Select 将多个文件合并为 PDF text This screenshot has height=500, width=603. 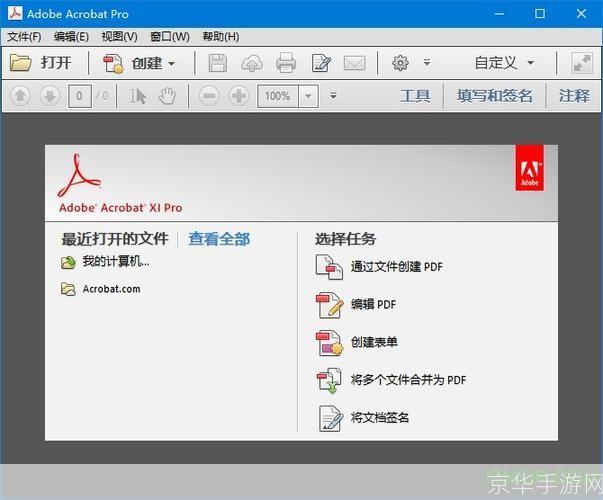408,380
